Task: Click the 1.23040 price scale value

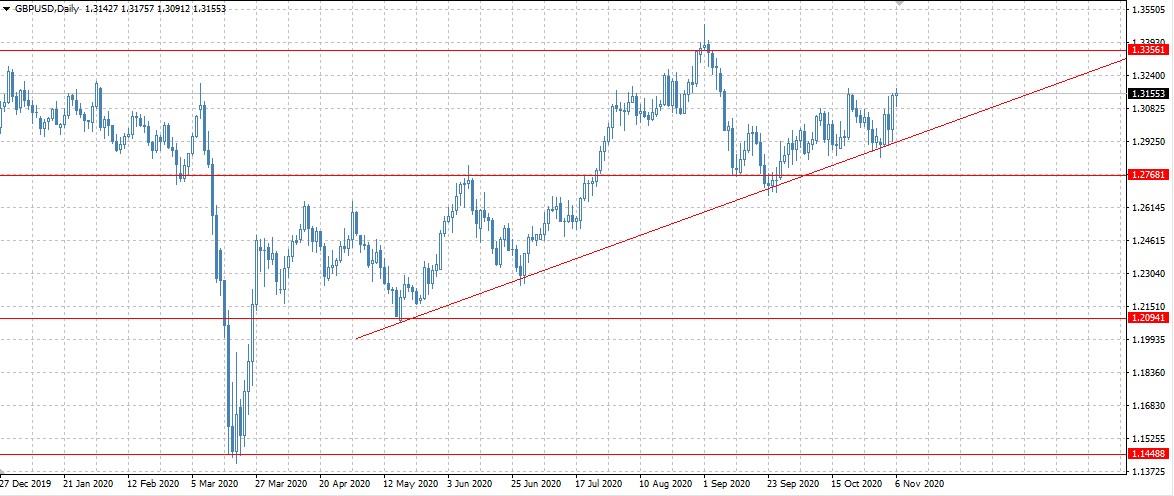Action: (x=1149, y=273)
